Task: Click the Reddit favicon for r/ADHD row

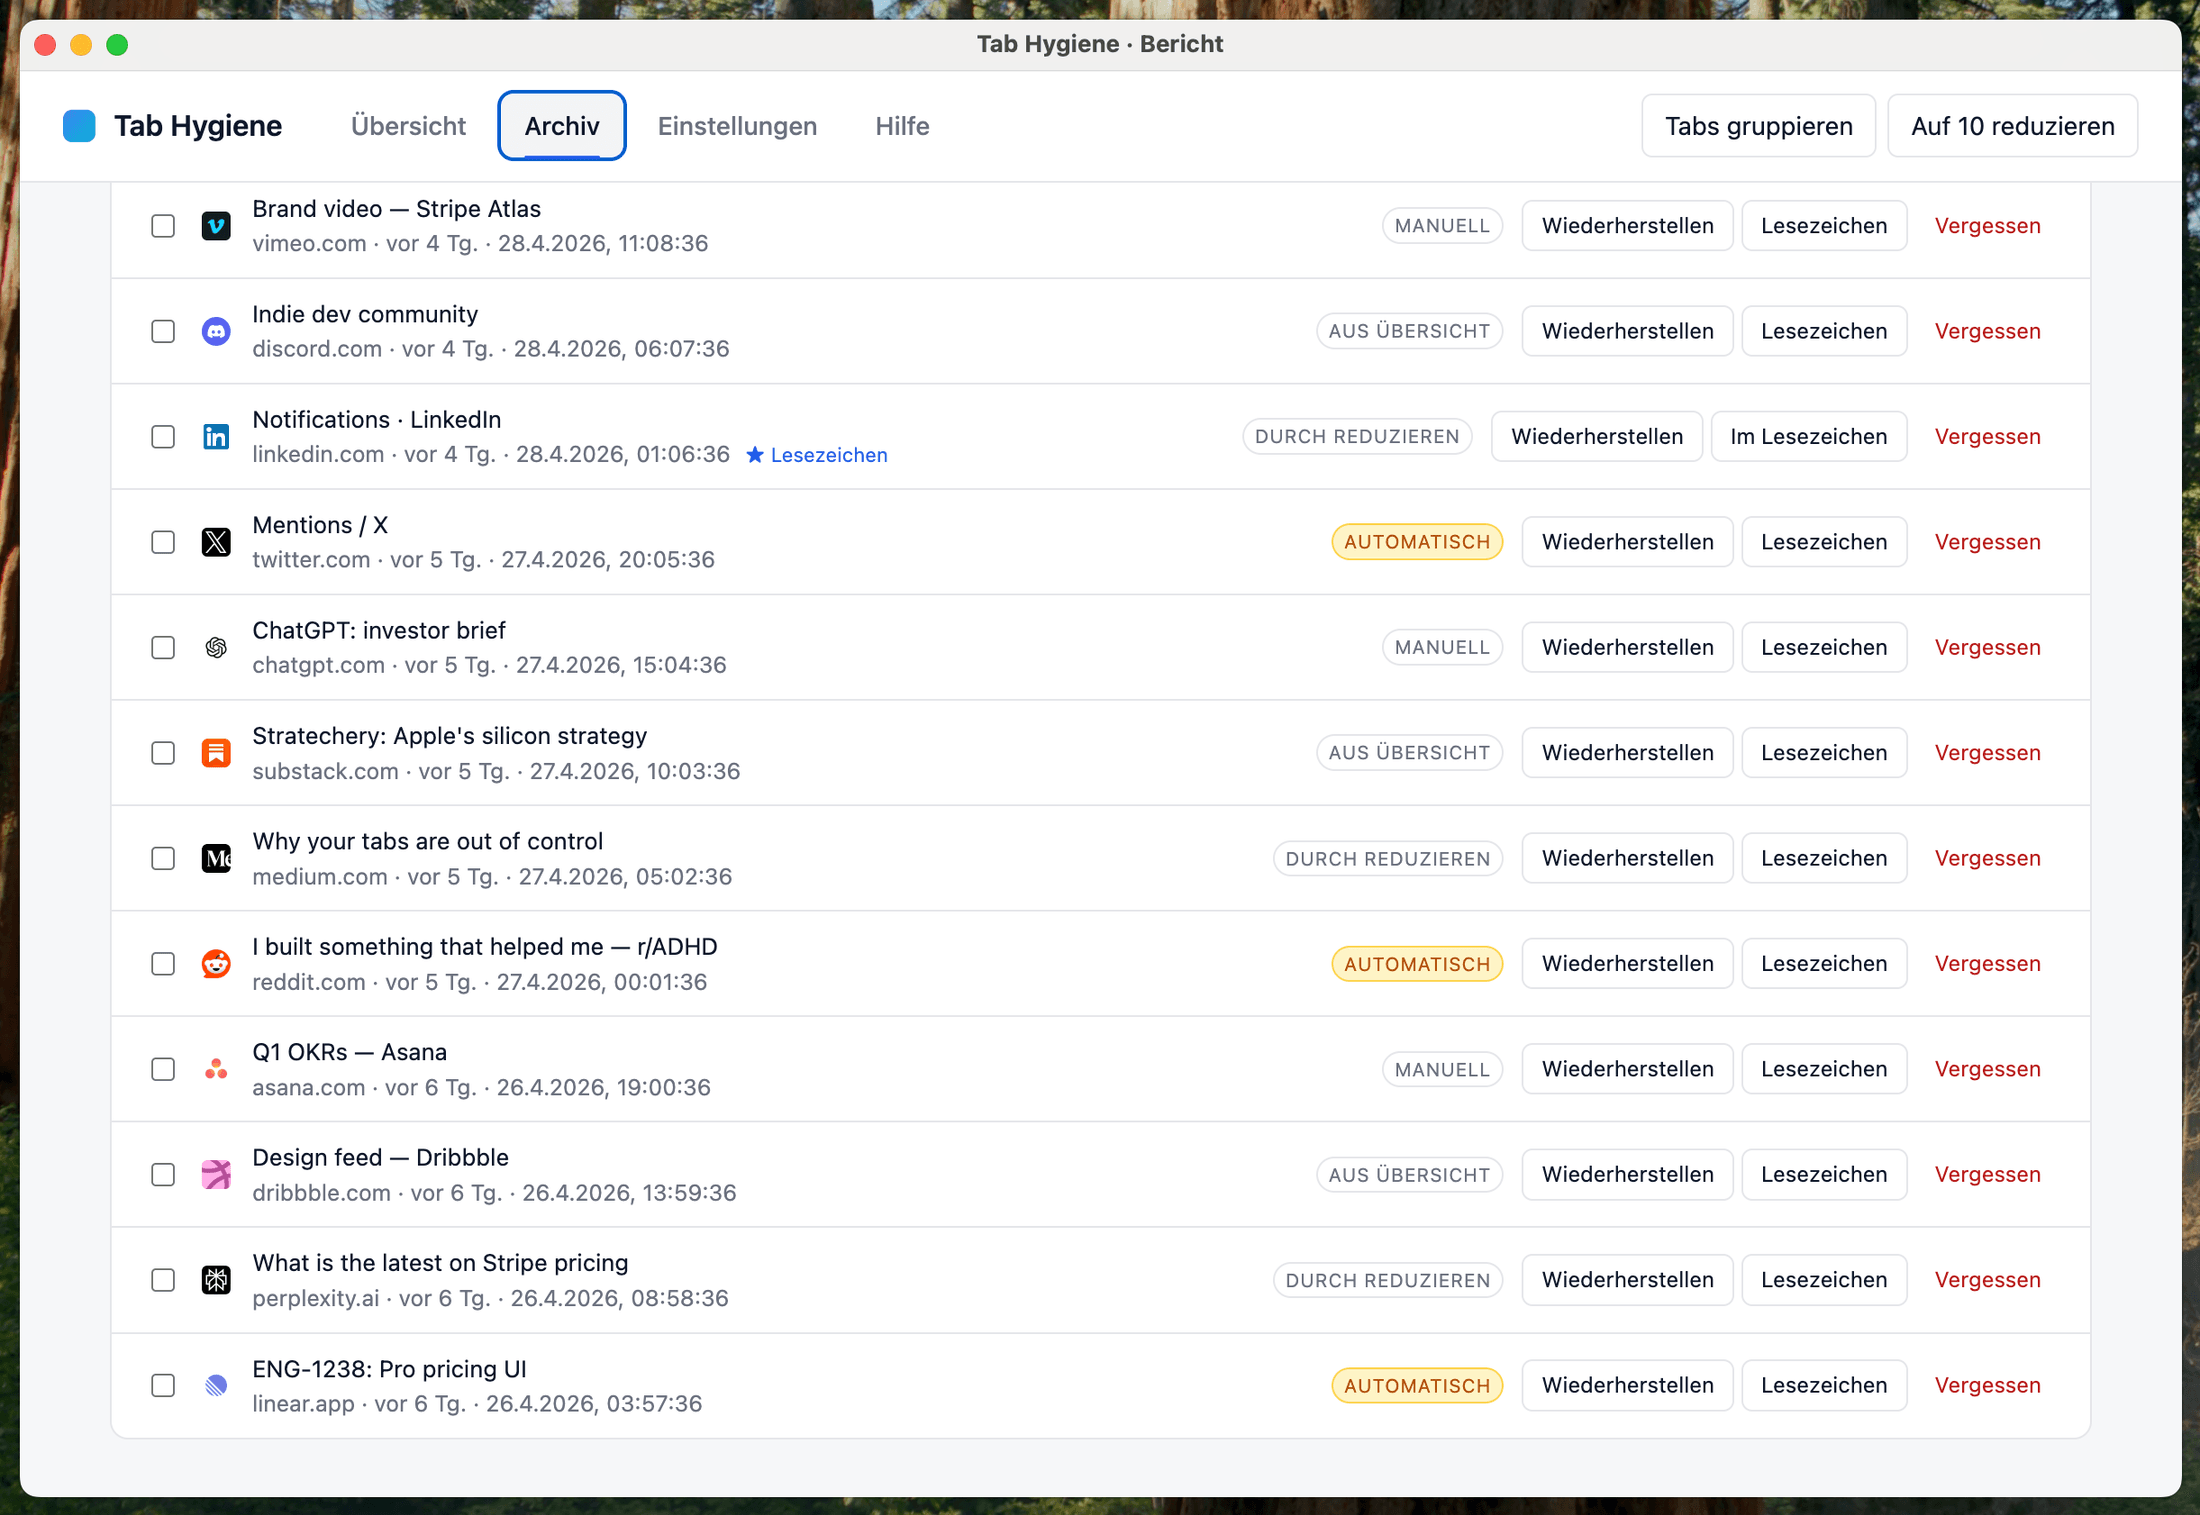Action: 216,964
